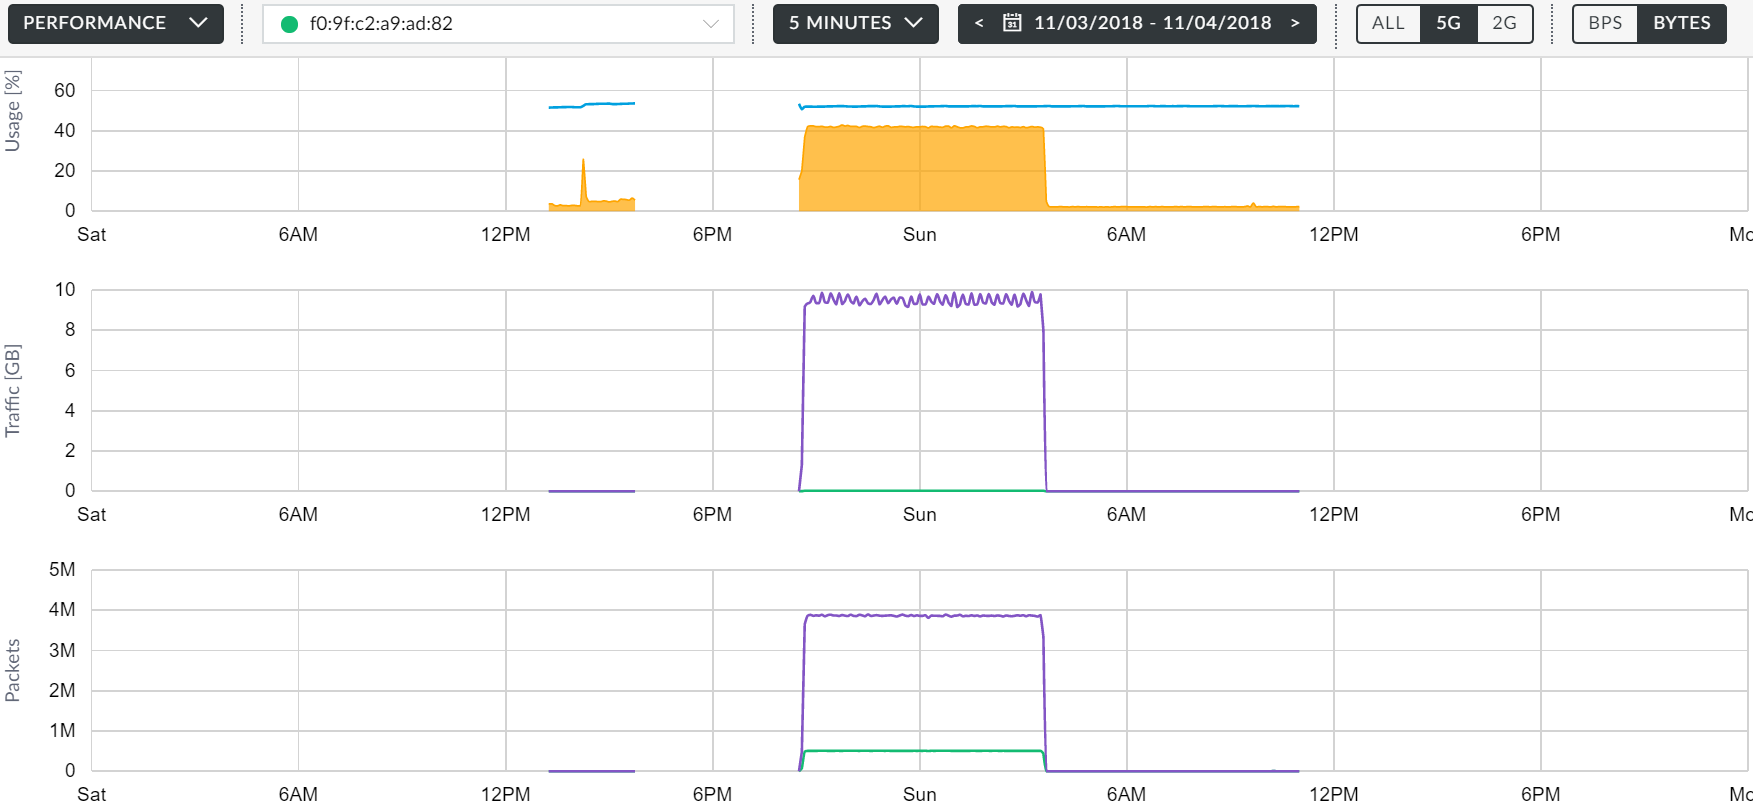Switch units to BYTES
The image size is (1753, 804).
point(1682,23)
